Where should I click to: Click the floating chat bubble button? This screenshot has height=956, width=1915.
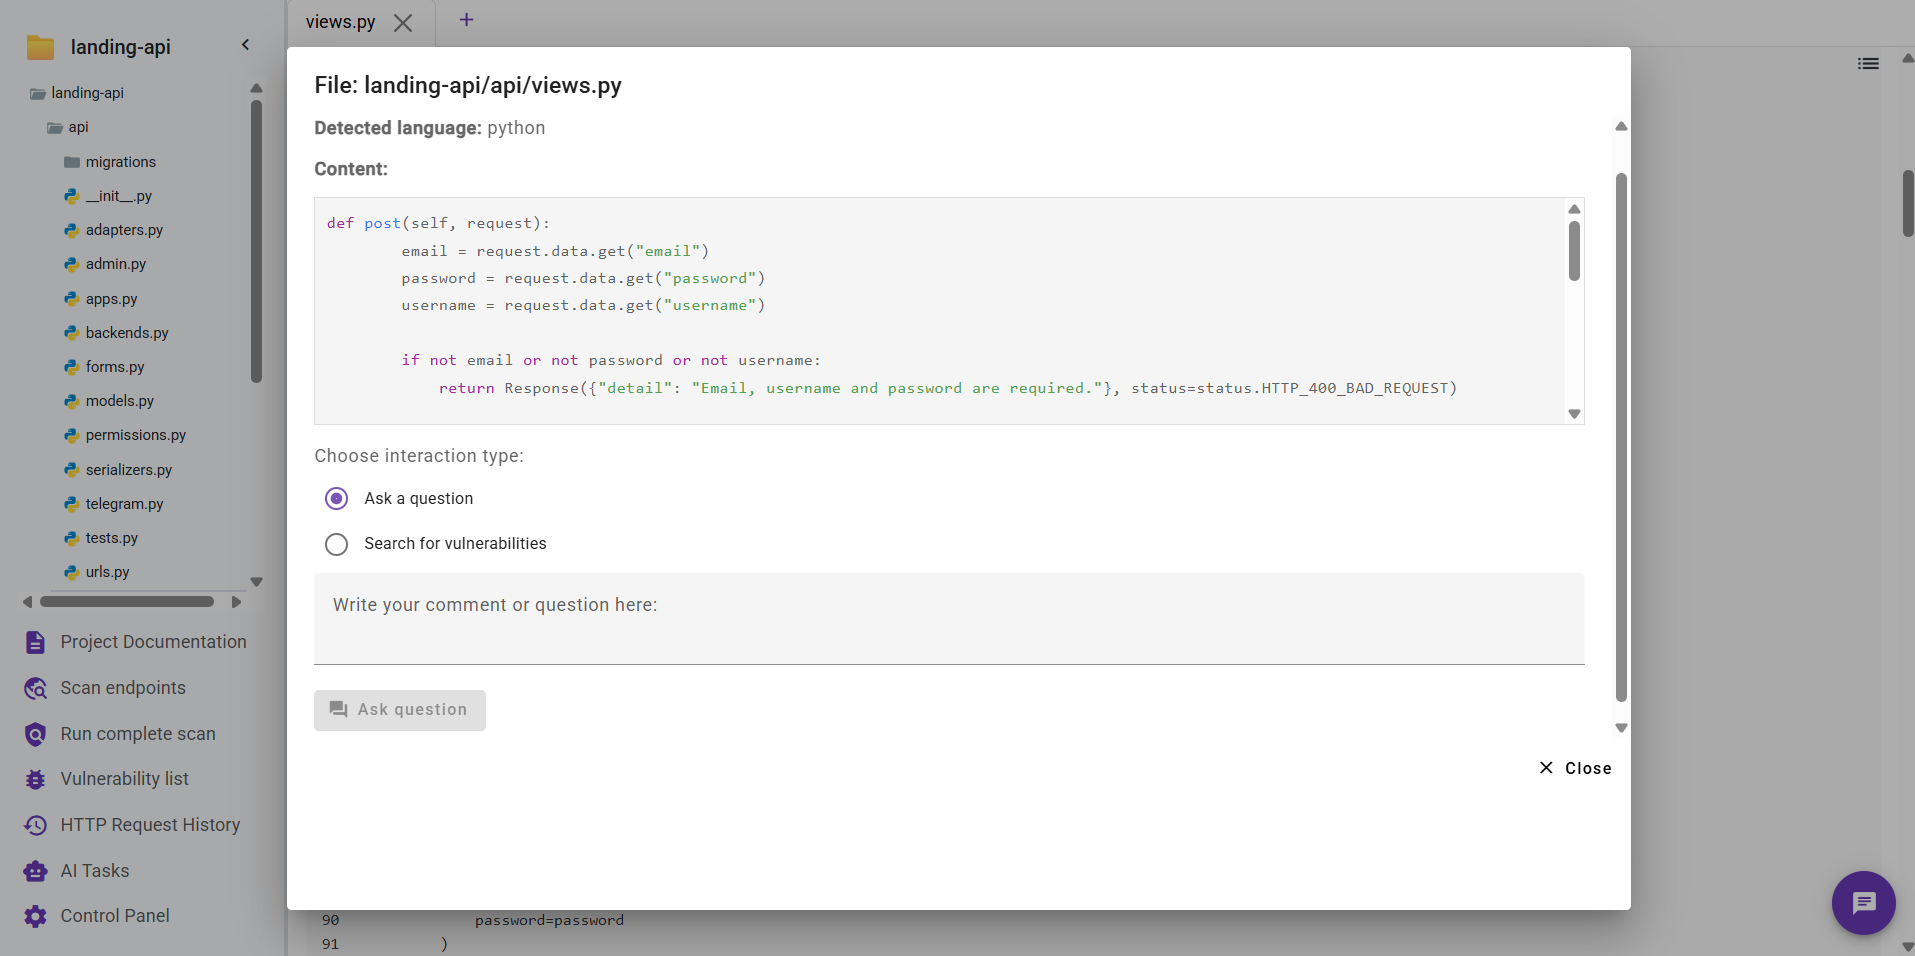coord(1862,902)
